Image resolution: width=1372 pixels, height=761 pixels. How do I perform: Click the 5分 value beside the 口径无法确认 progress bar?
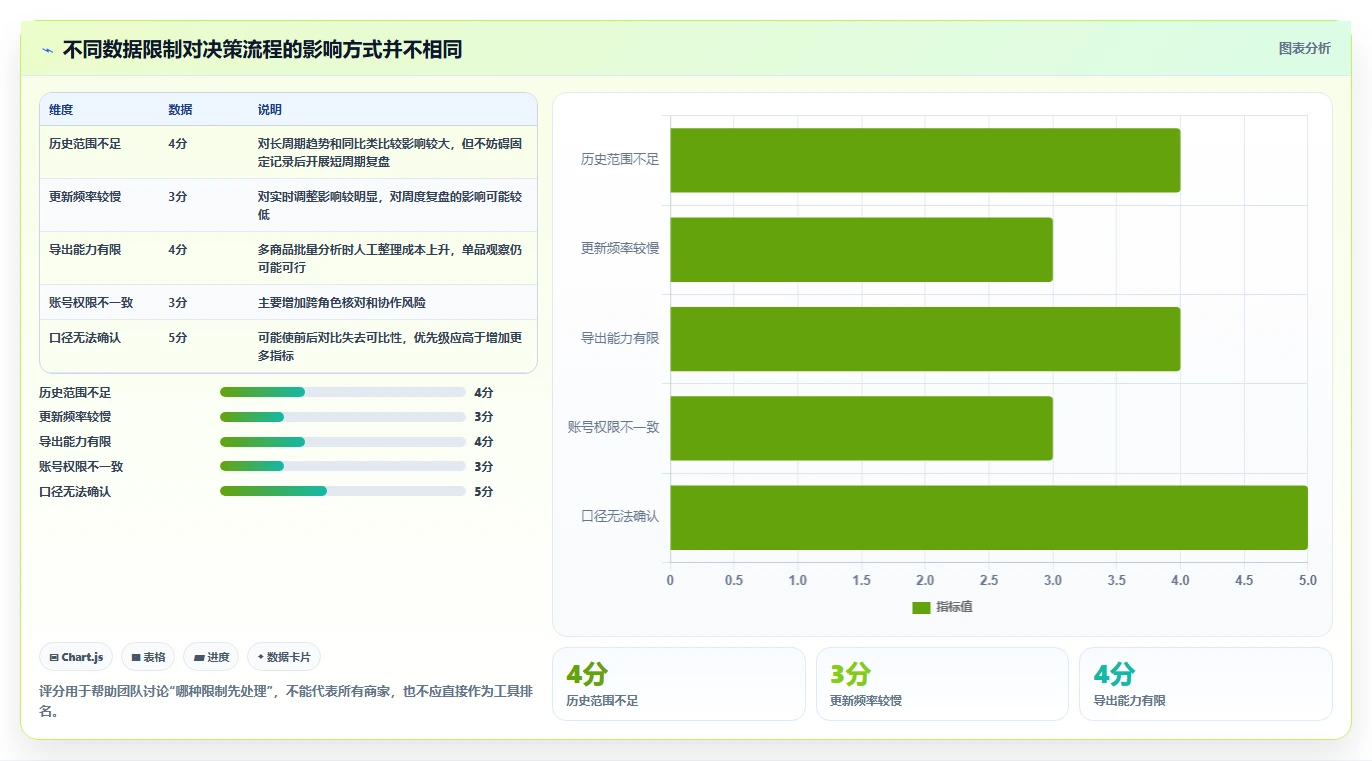coord(484,492)
